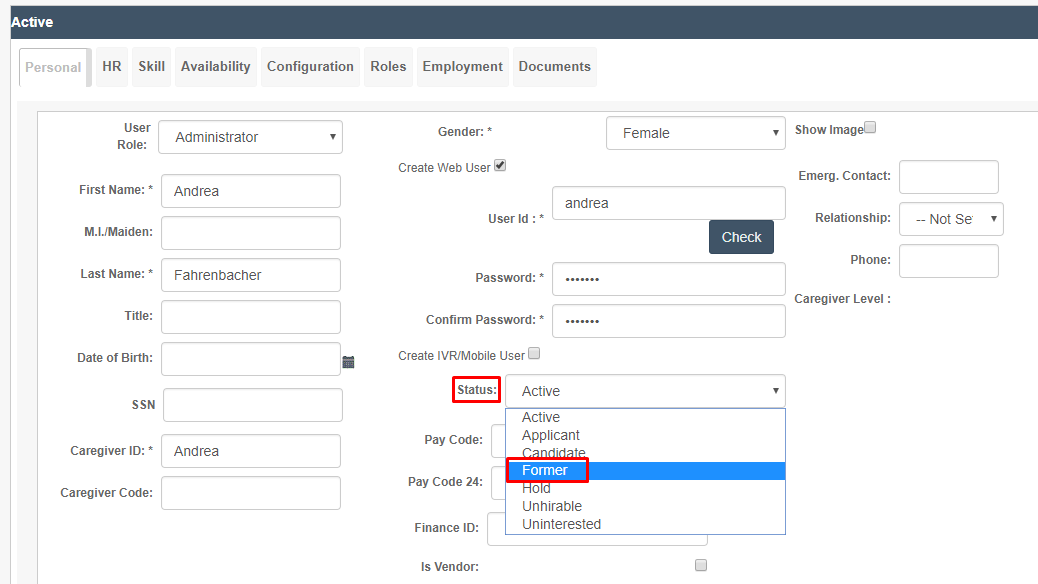Open the Gender dropdown

click(x=696, y=133)
